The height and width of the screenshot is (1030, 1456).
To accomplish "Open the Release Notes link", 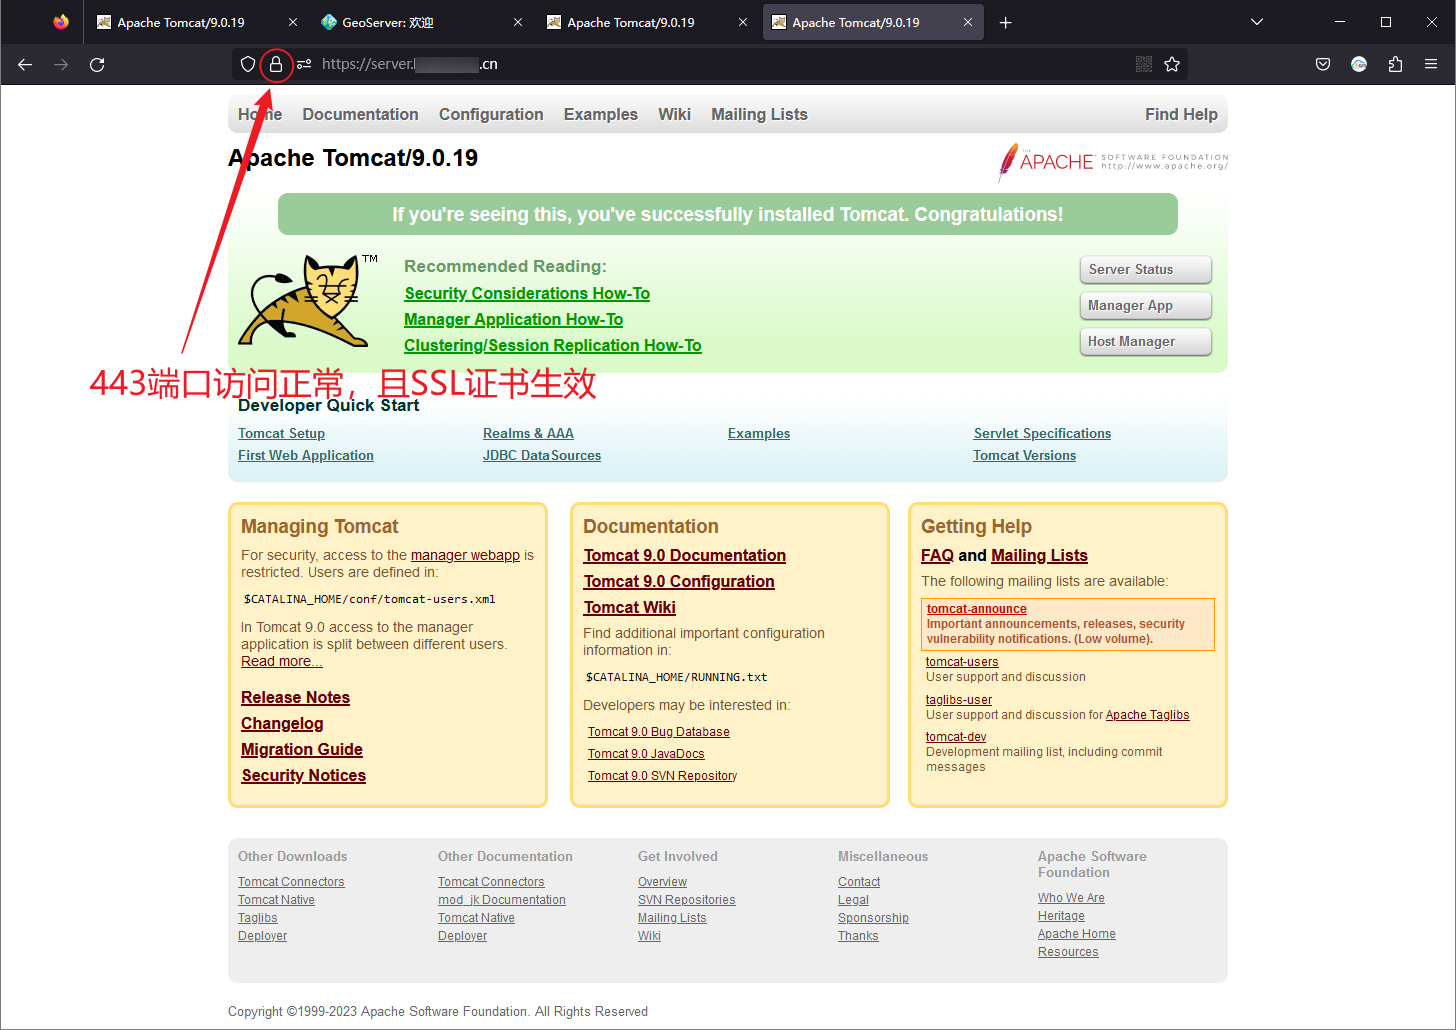I will coord(295,697).
